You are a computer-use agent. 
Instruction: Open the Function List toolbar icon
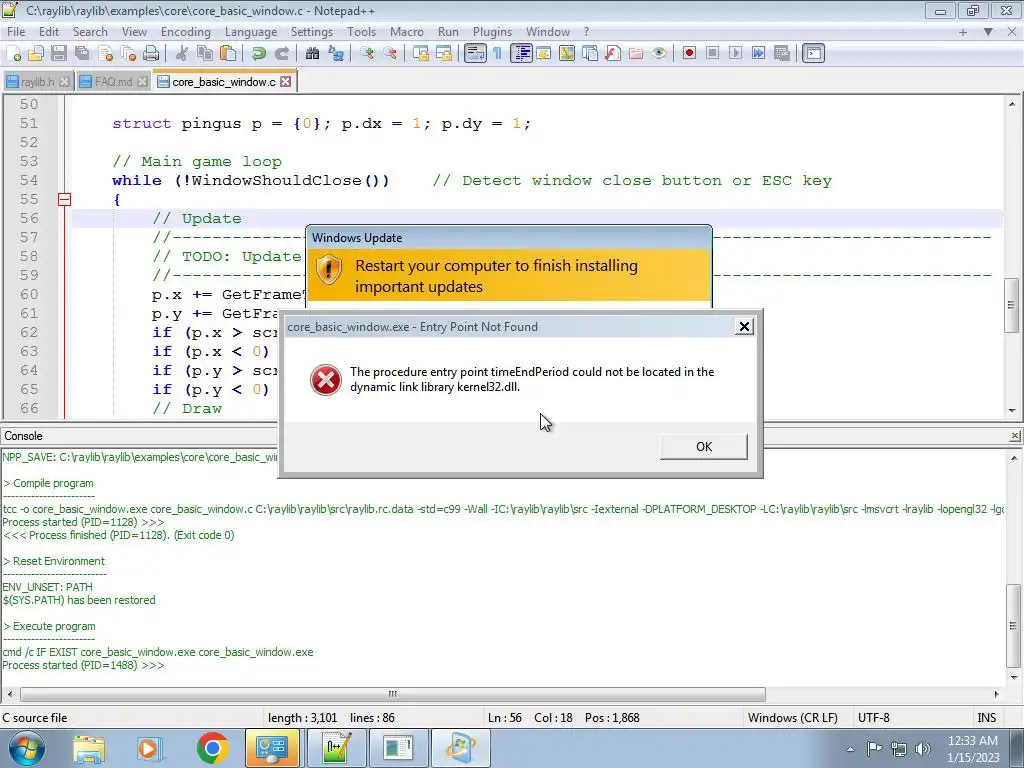[613, 54]
